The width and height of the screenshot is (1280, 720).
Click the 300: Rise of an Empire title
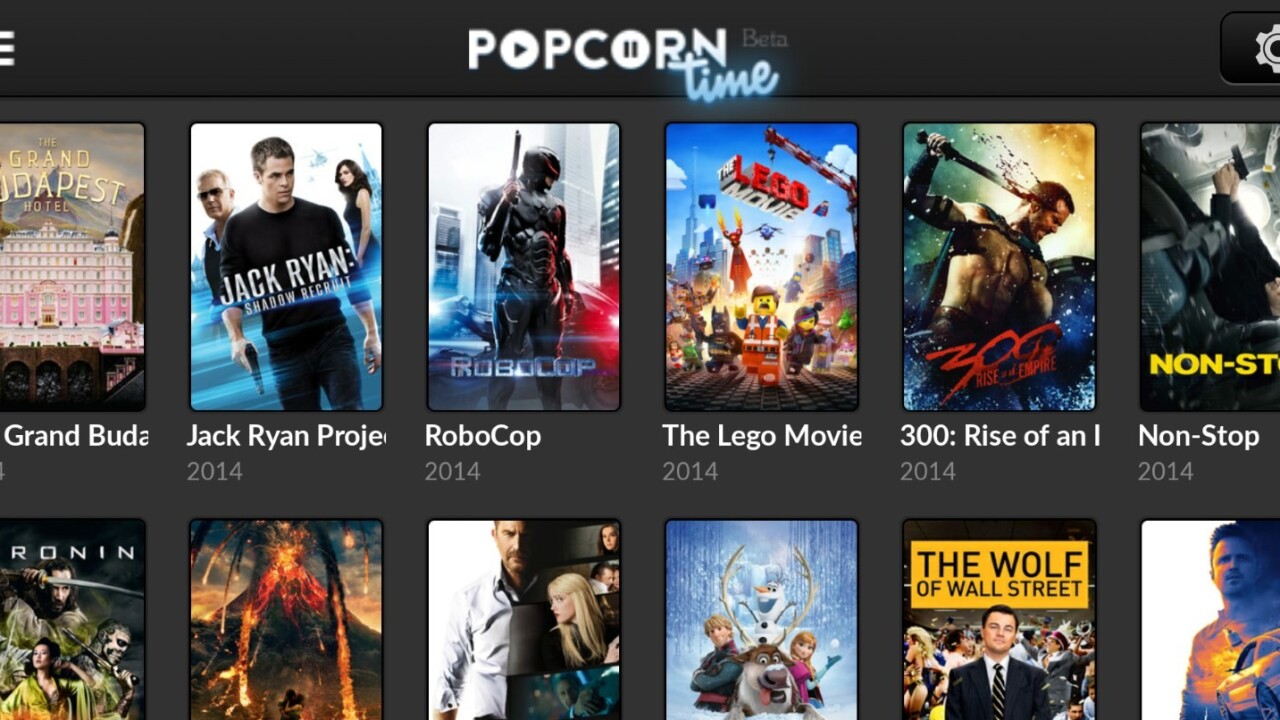tap(1000, 436)
